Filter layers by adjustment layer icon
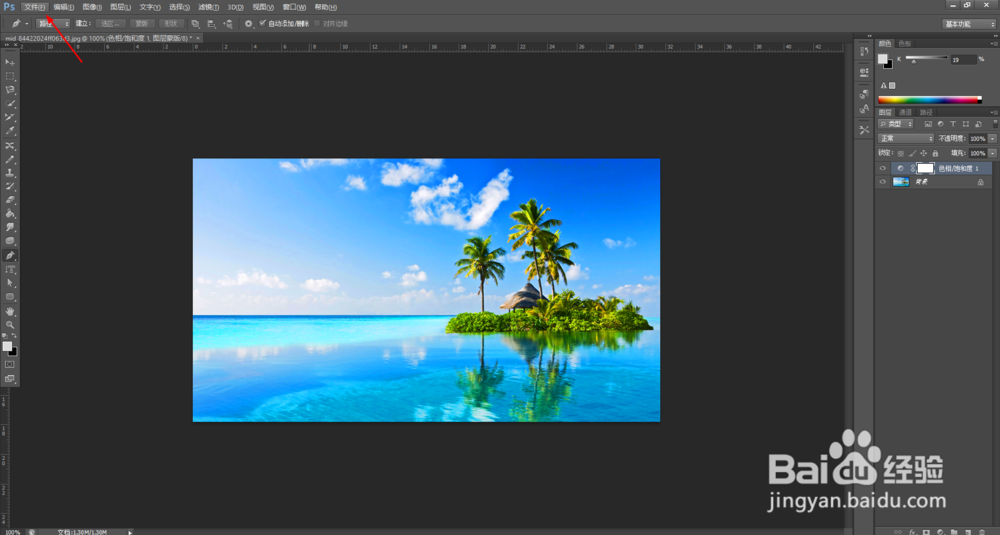The image size is (1000, 535). [940, 124]
